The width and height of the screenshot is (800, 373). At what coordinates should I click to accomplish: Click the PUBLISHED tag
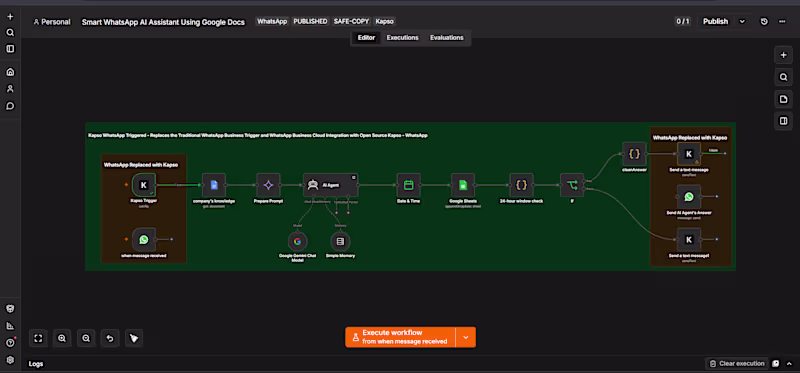pos(310,21)
